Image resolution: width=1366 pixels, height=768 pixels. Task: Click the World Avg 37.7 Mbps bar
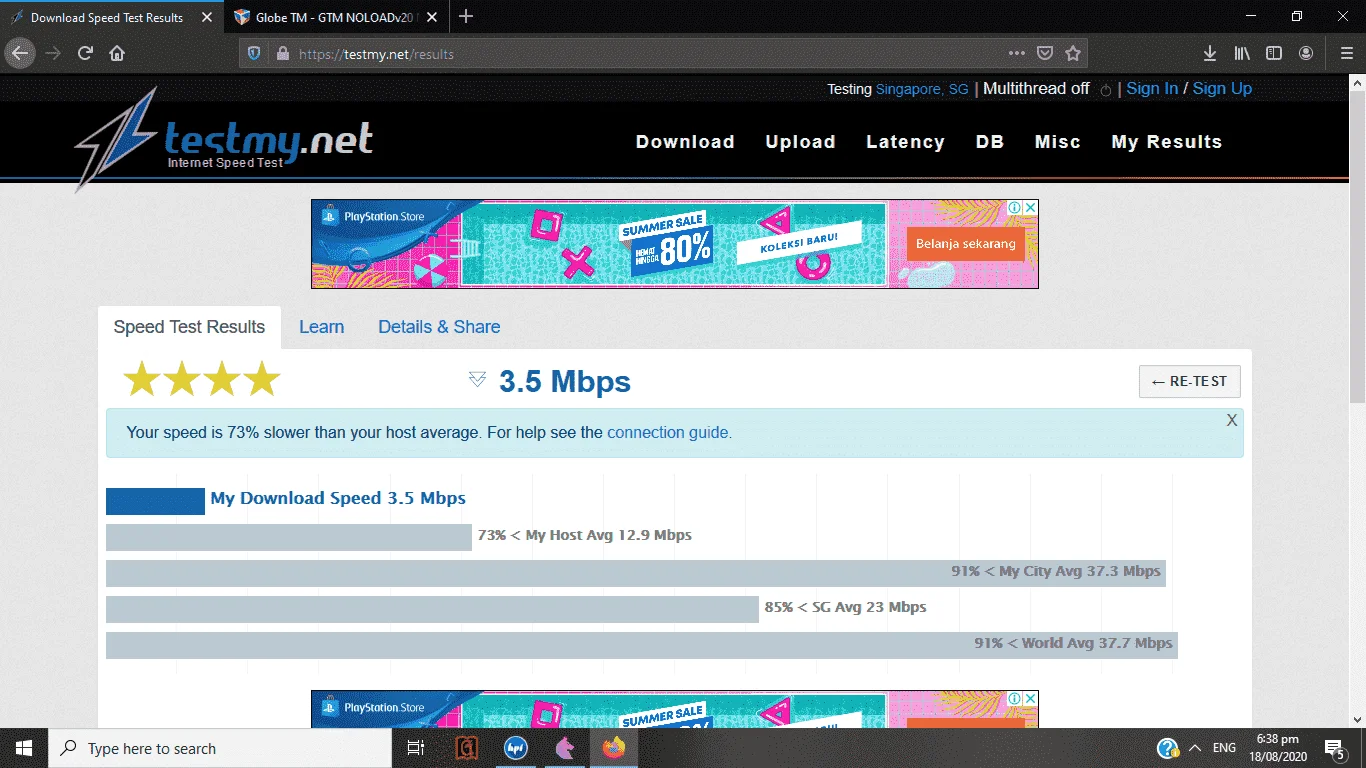(642, 645)
